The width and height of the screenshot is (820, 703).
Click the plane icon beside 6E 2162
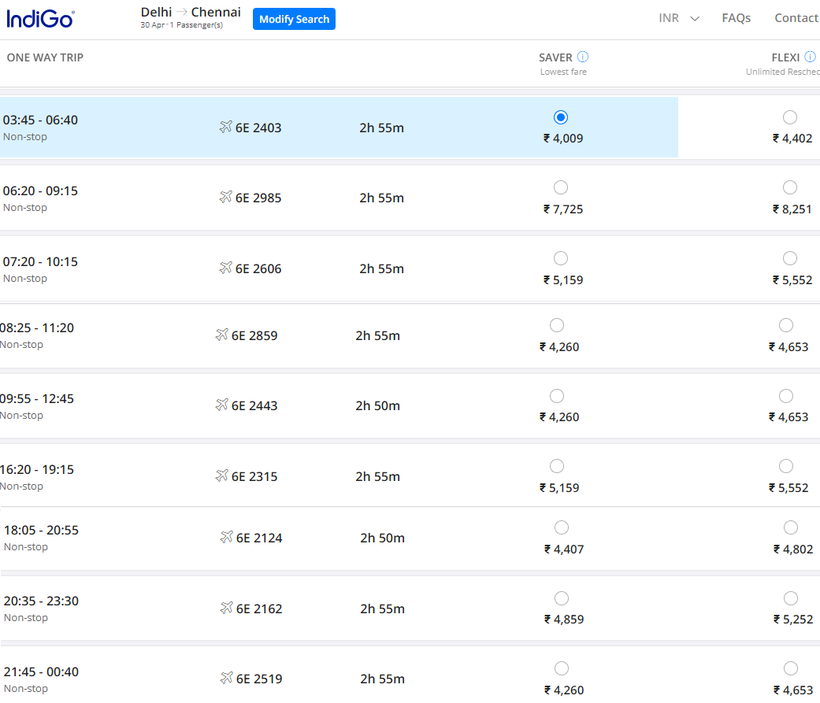click(226, 608)
